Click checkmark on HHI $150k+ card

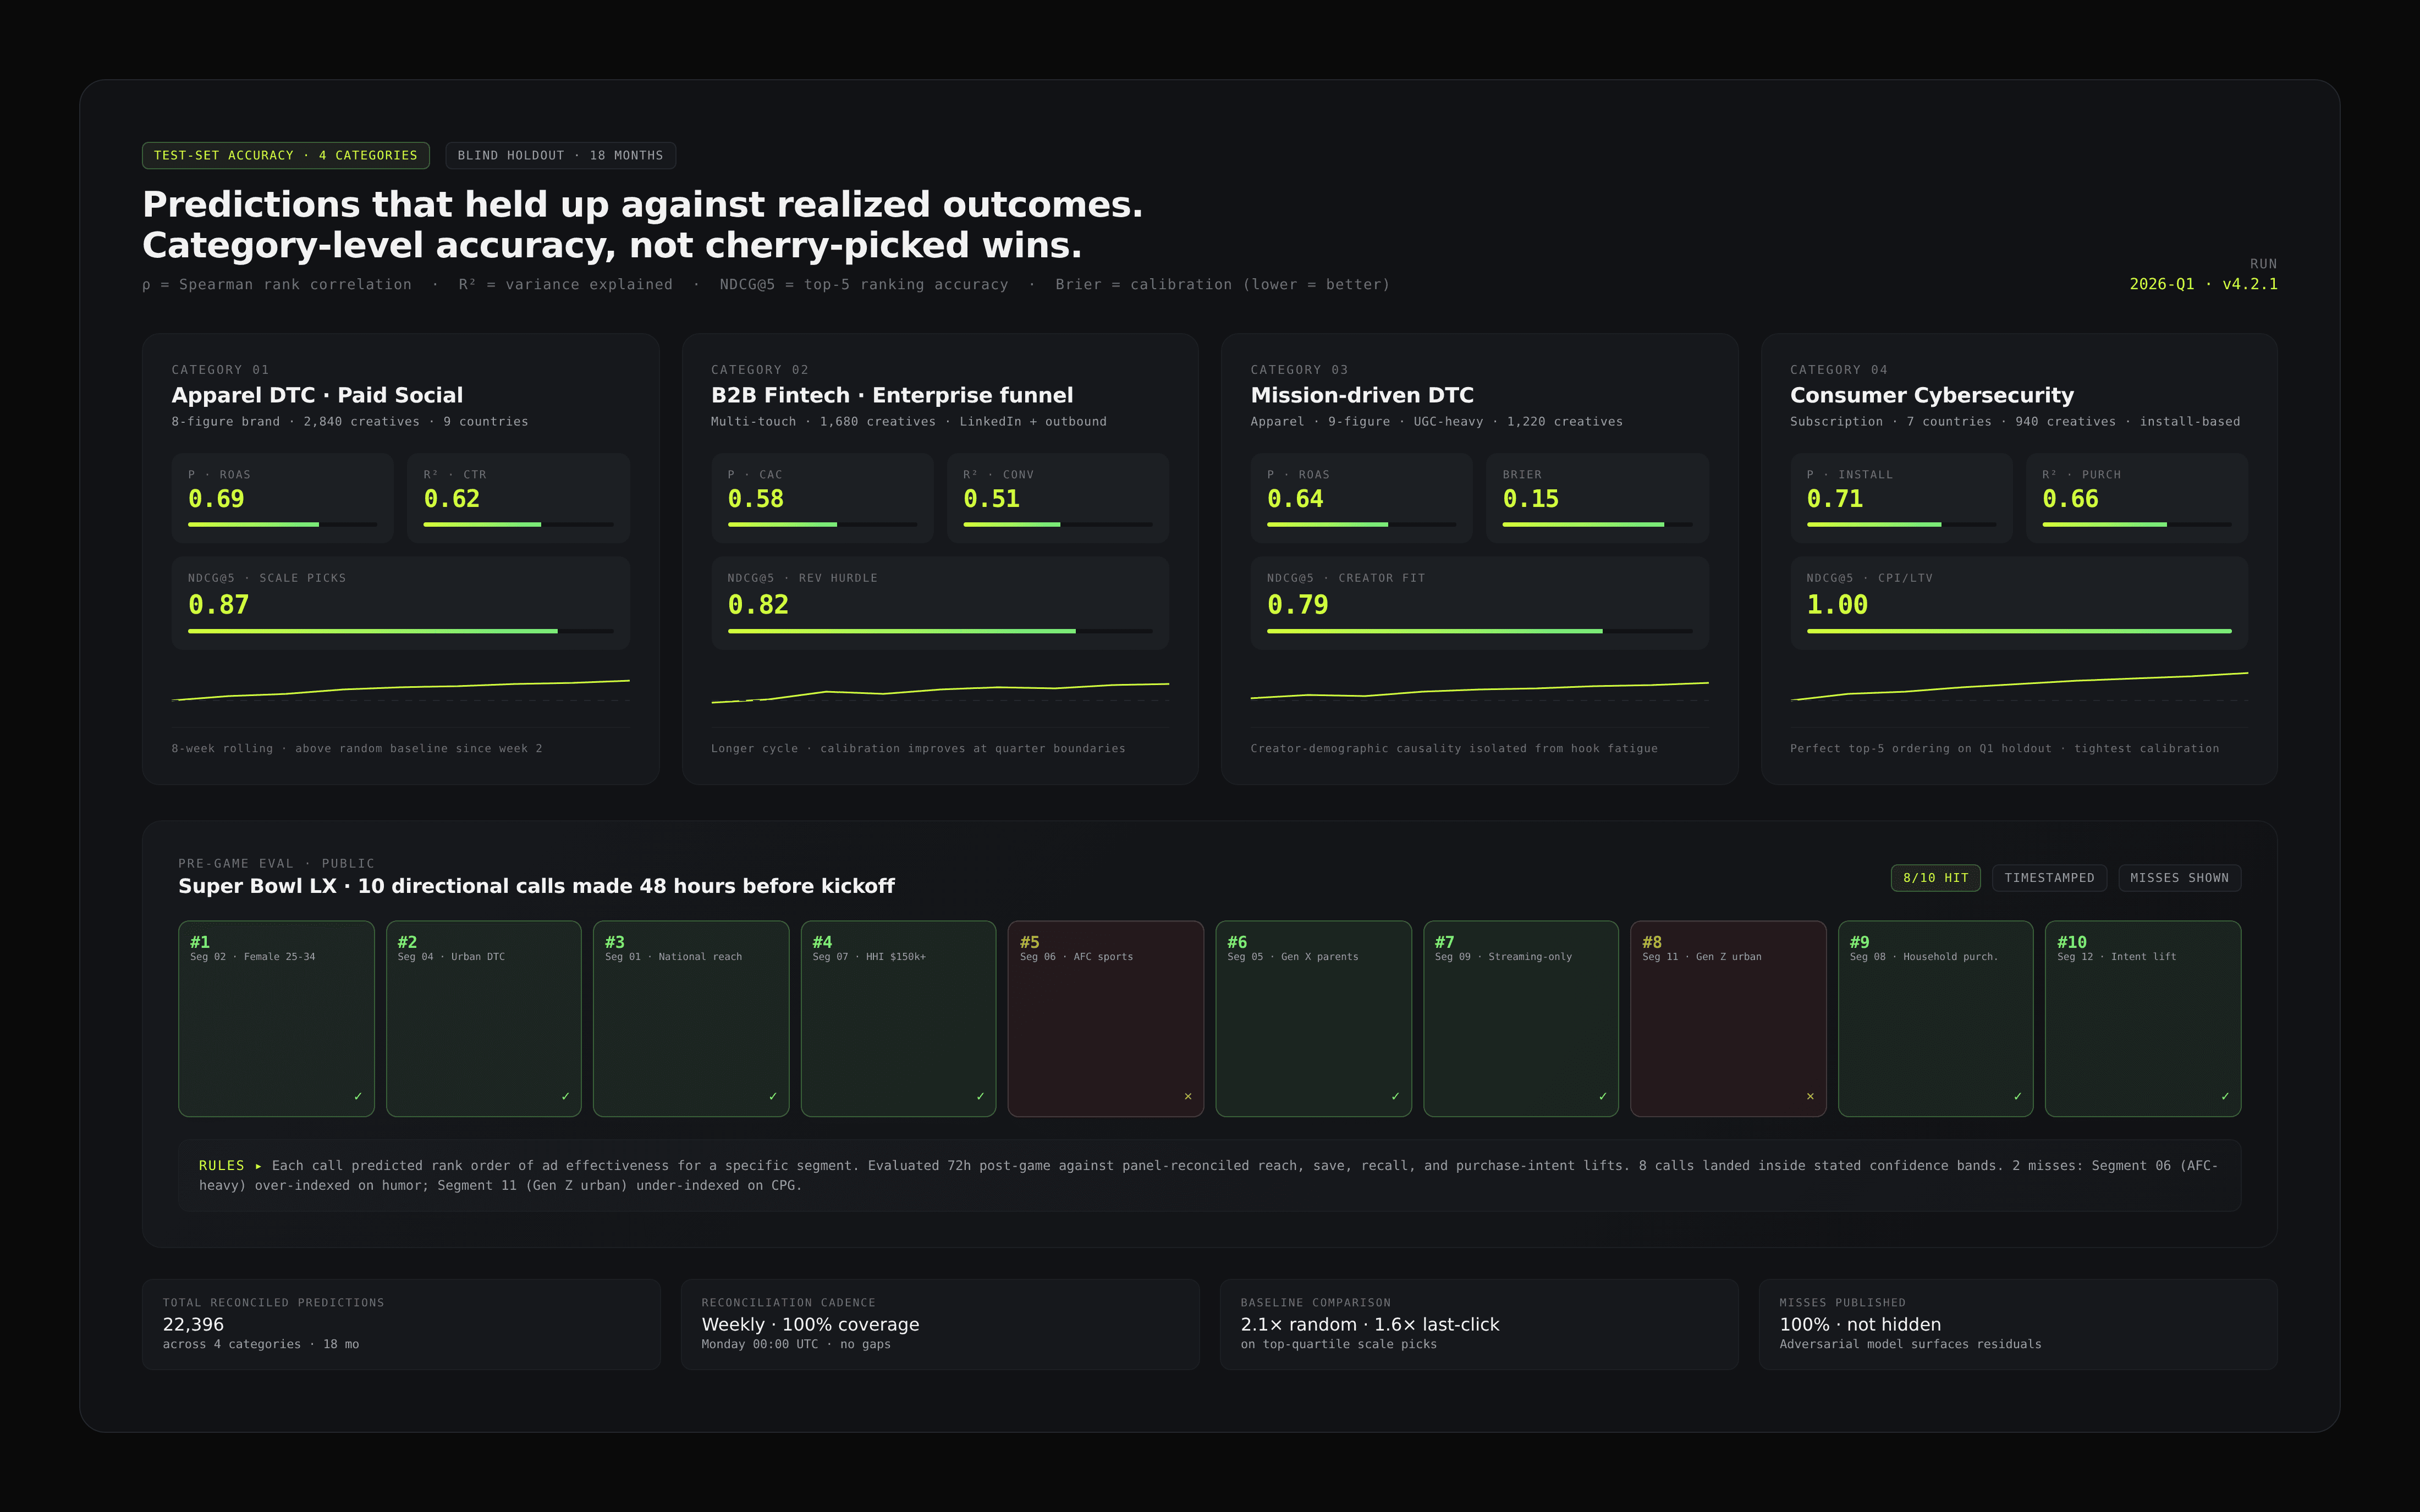tap(980, 1096)
